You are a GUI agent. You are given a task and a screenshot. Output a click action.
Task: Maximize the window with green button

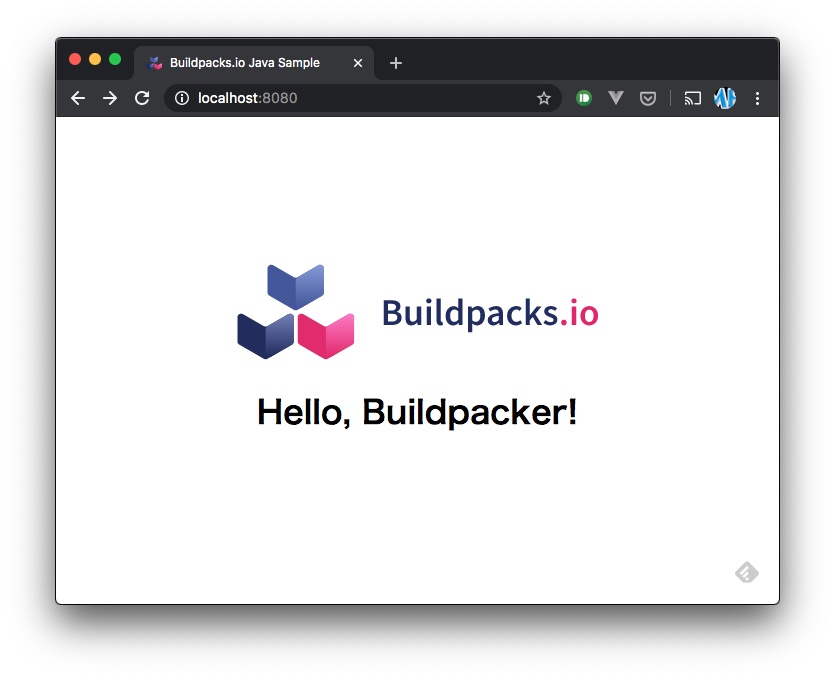115,59
